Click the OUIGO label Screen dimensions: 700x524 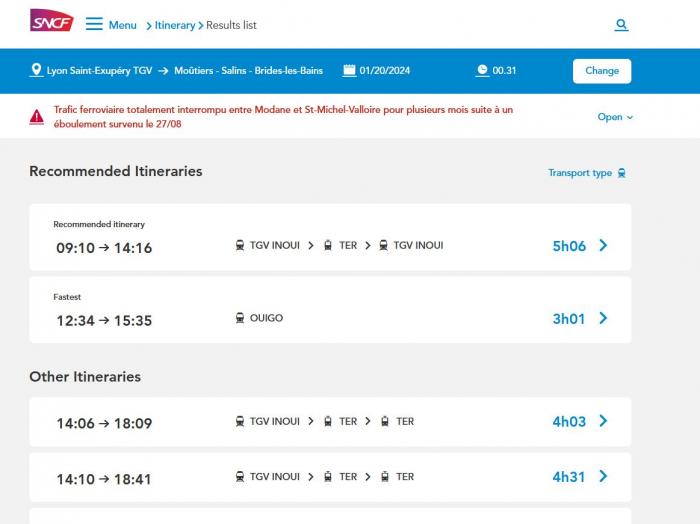267,318
